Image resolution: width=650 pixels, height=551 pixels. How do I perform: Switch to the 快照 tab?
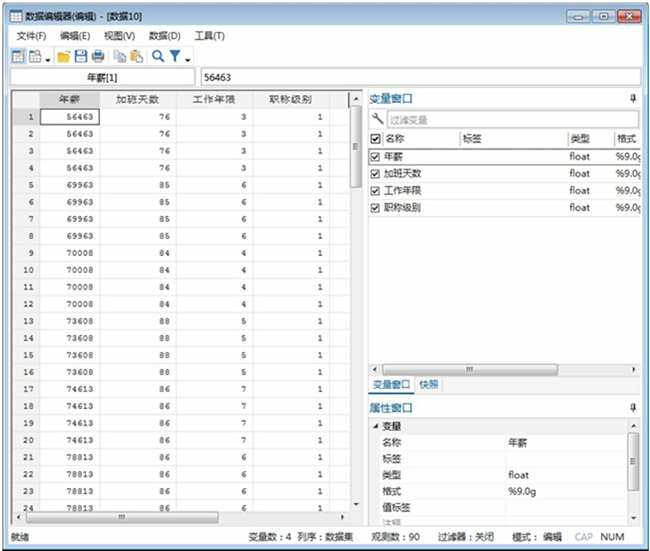429,384
